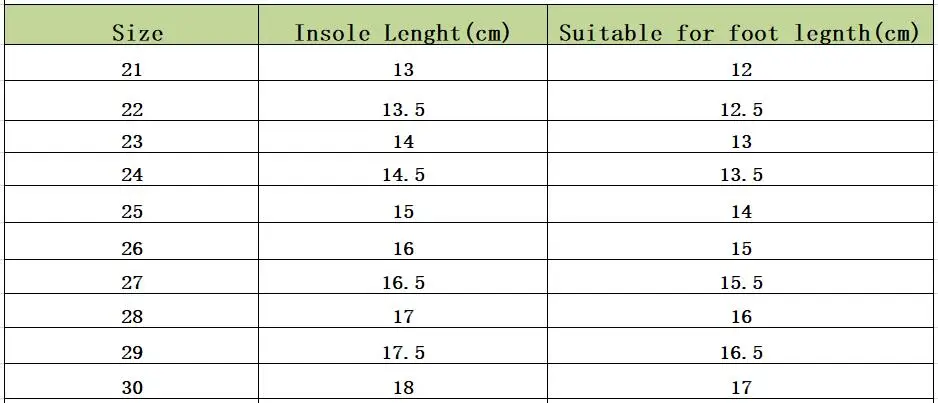
Task: Select size 27 cell
Action: pos(132,282)
